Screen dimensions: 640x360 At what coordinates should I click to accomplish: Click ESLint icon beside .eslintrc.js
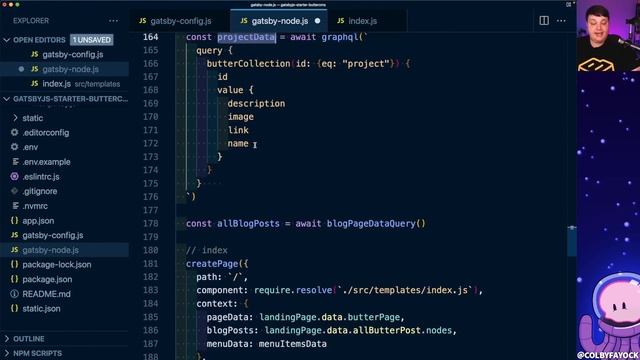coord(15,176)
